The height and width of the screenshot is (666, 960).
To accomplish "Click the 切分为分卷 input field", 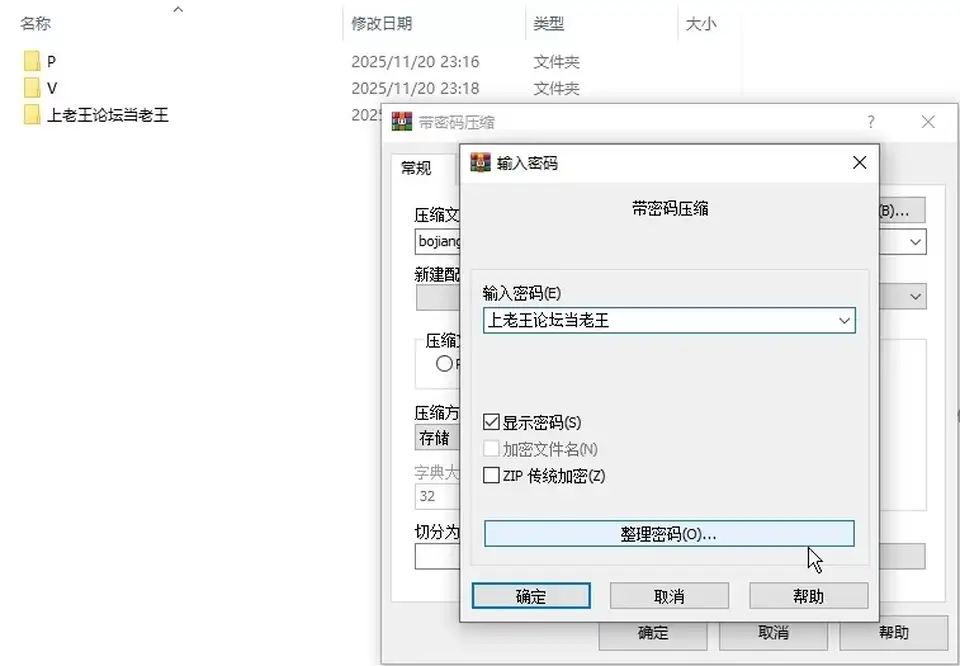I will [437, 556].
